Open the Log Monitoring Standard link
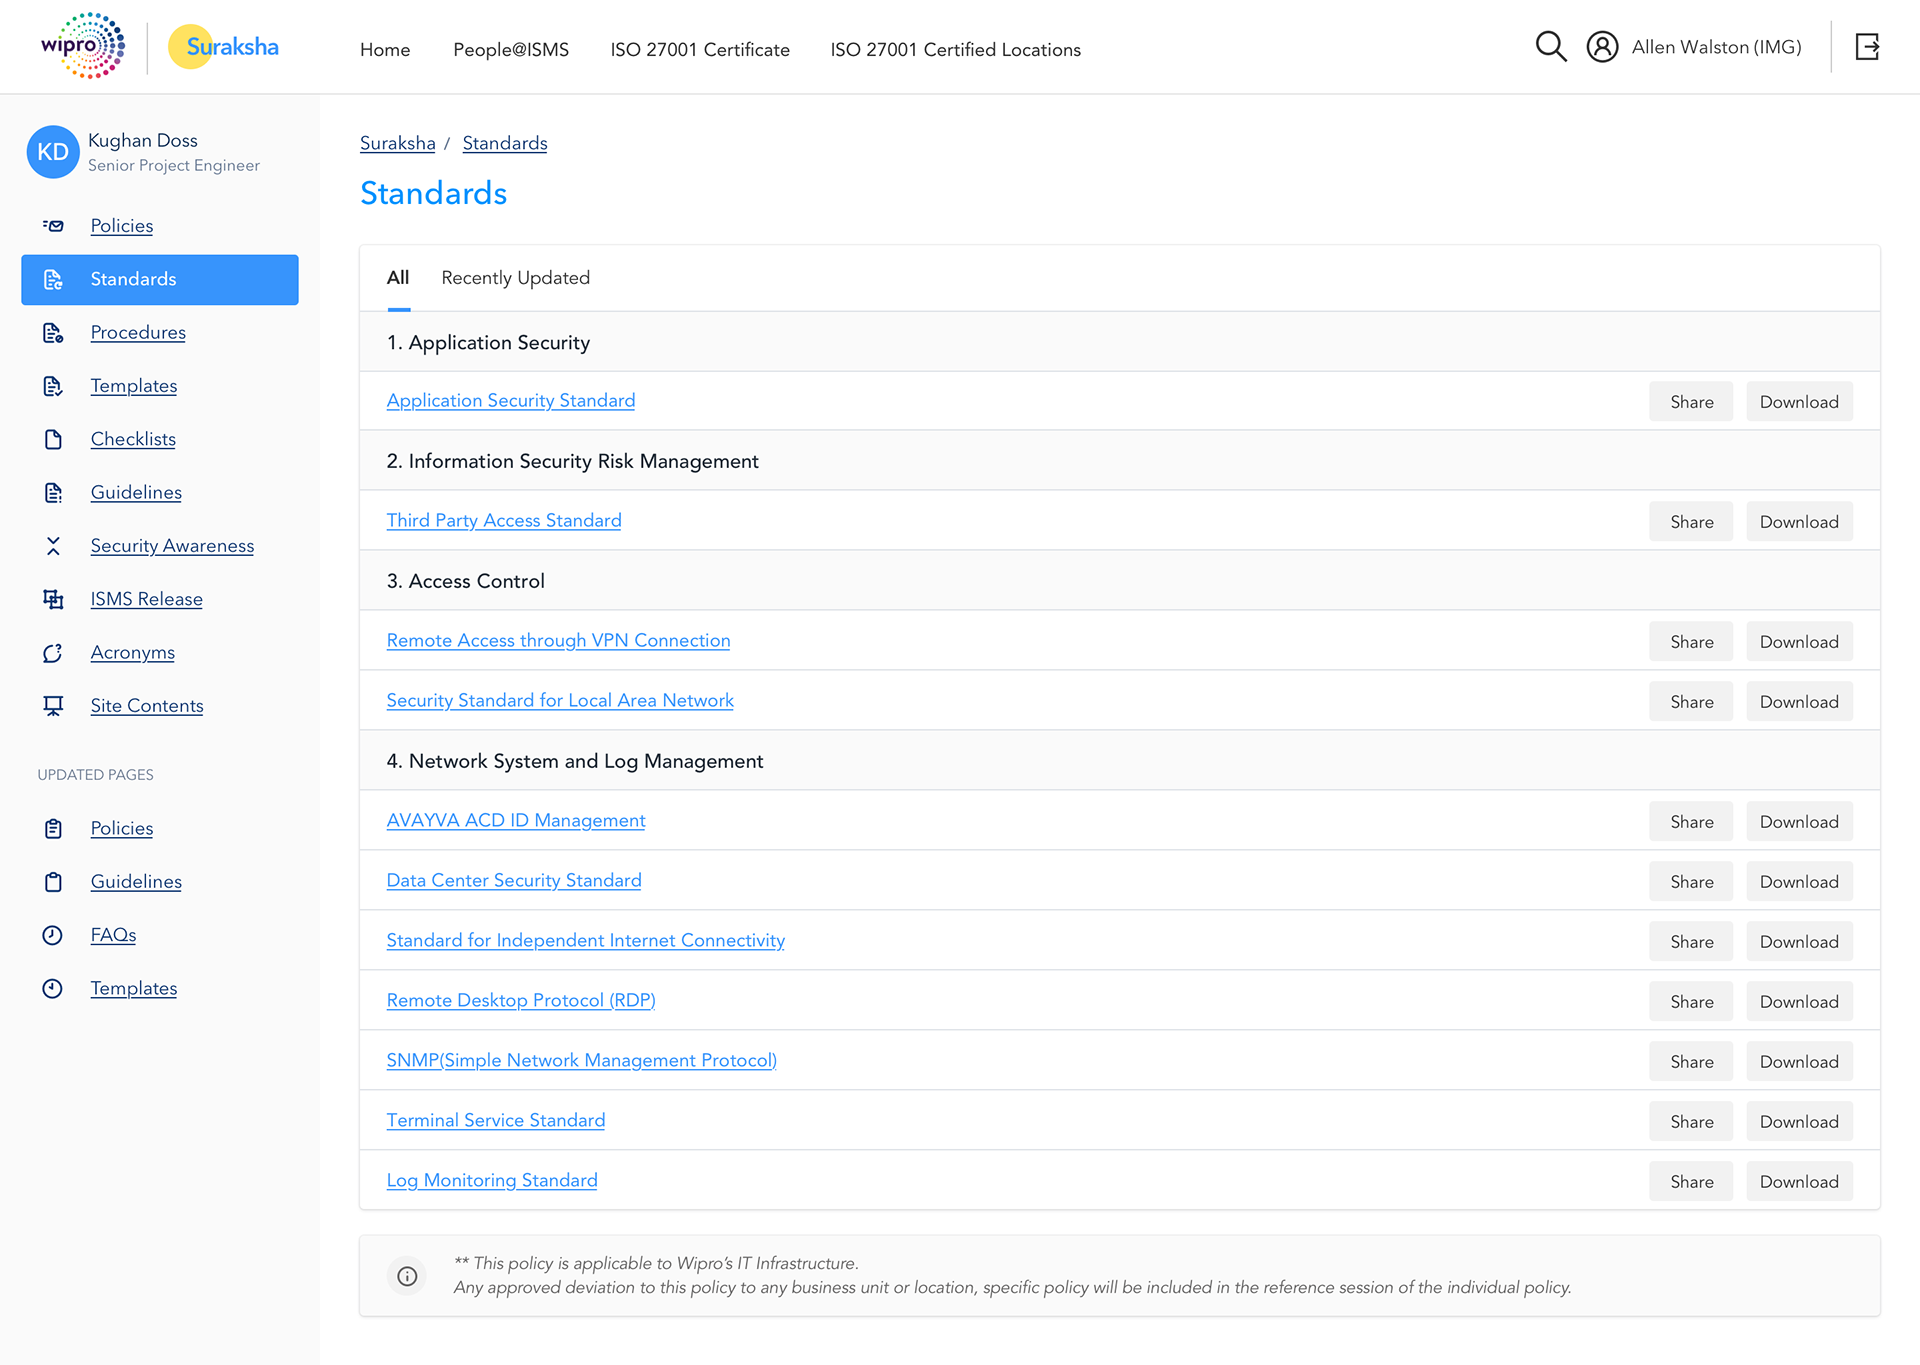 (492, 1180)
